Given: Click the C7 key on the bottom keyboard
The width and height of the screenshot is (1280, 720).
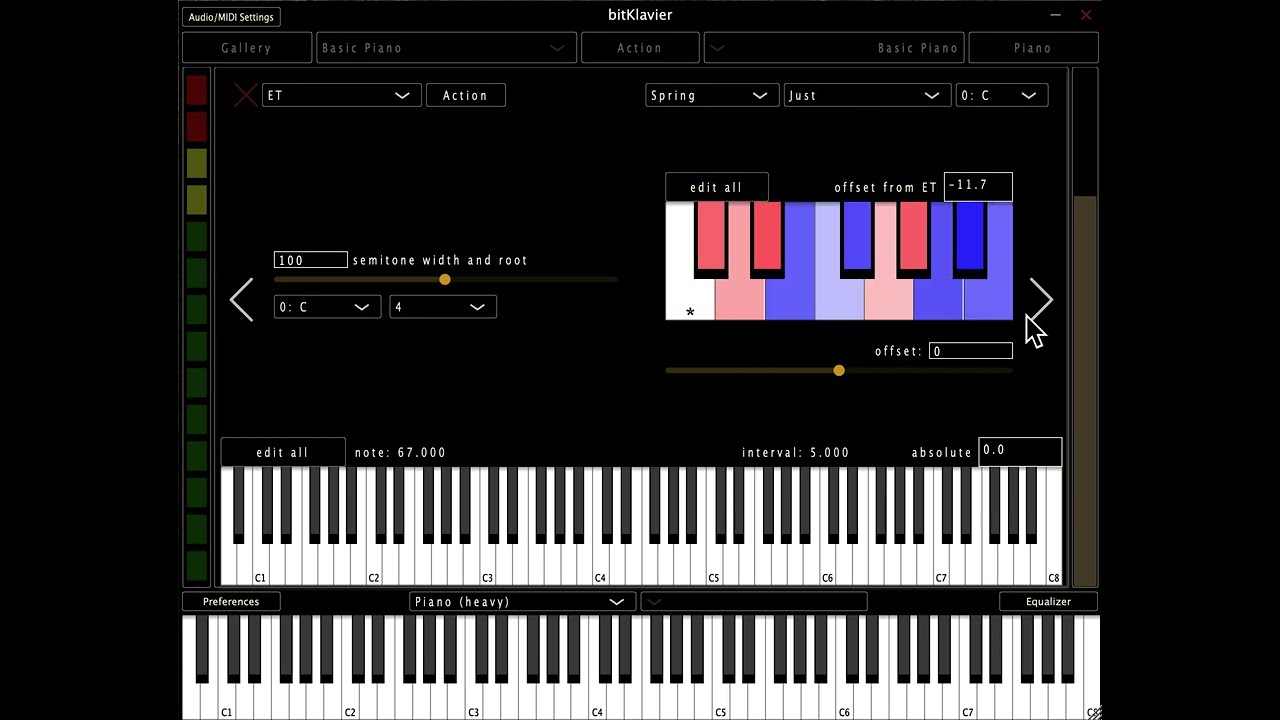Looking at the screenshot, I should (x=967, y=700).
